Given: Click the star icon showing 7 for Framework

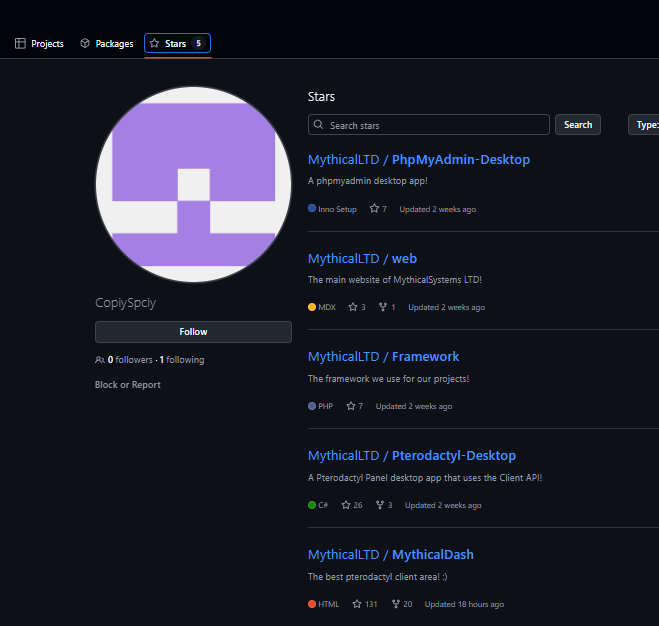Looking at the screenshot, I should [351, 406].
